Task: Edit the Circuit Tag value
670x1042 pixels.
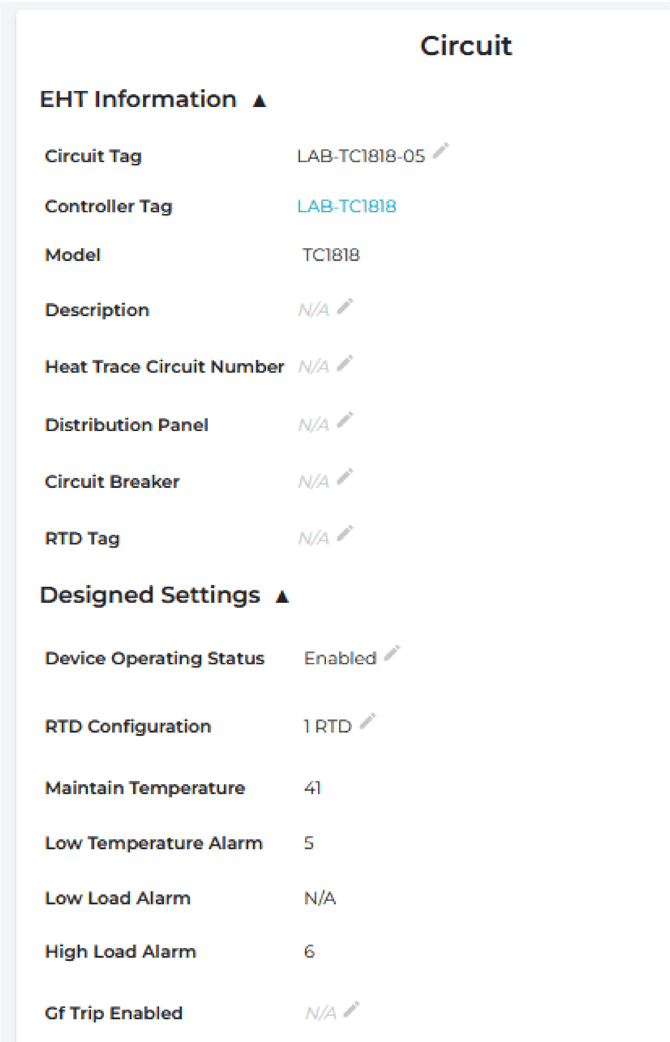Action: pyautogui.click(x=441, y=152)
